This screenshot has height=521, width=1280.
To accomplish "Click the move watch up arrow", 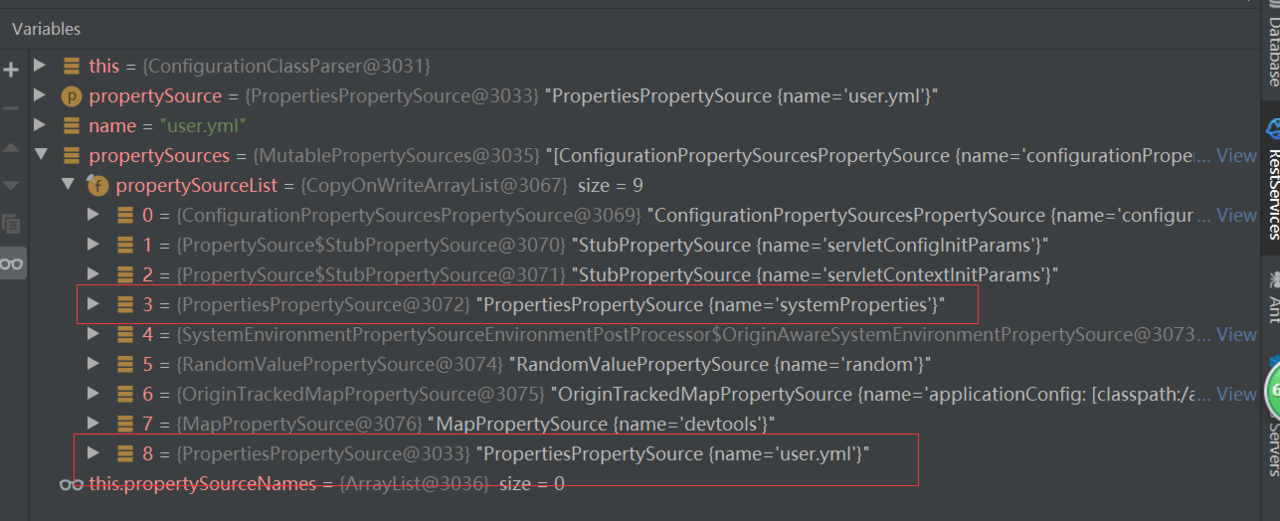I will 11,147.
